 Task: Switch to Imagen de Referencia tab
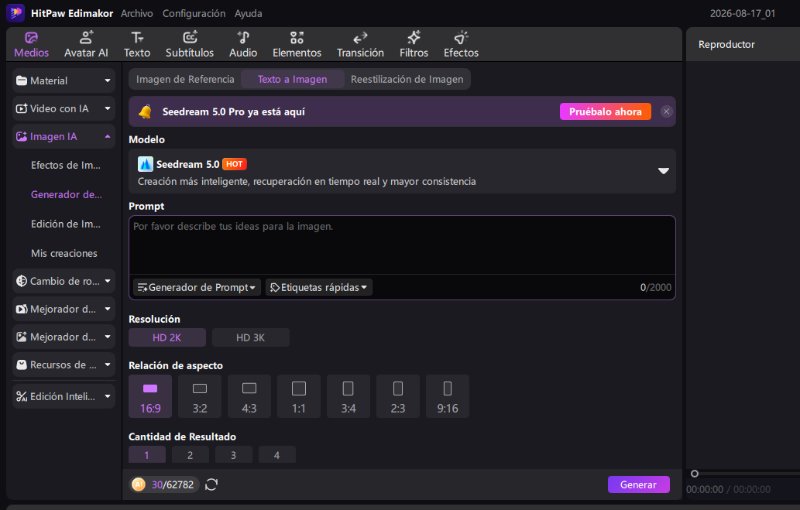coord(185,80)
